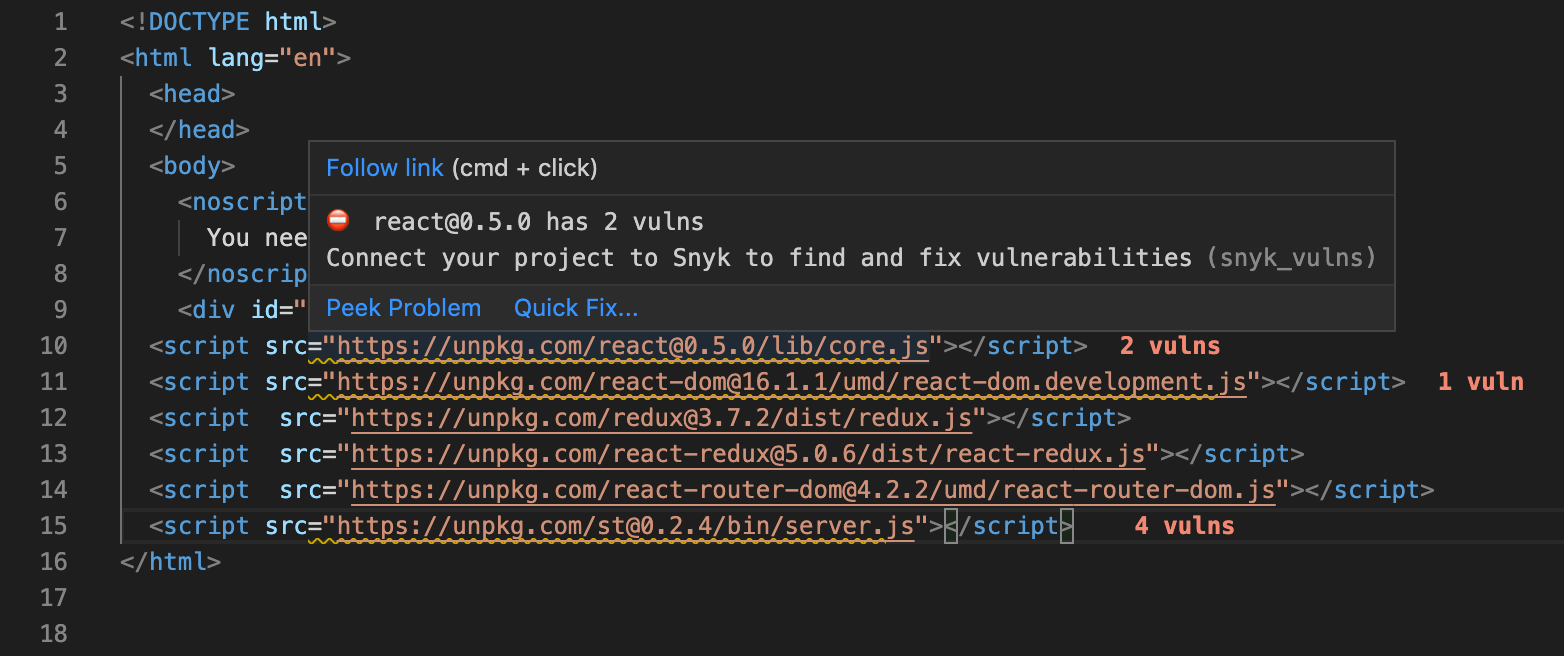Open Peek Problem in the hover popup
This screenshot has width=1564, height=656.
pyautogui.click(x=403, y=308)
